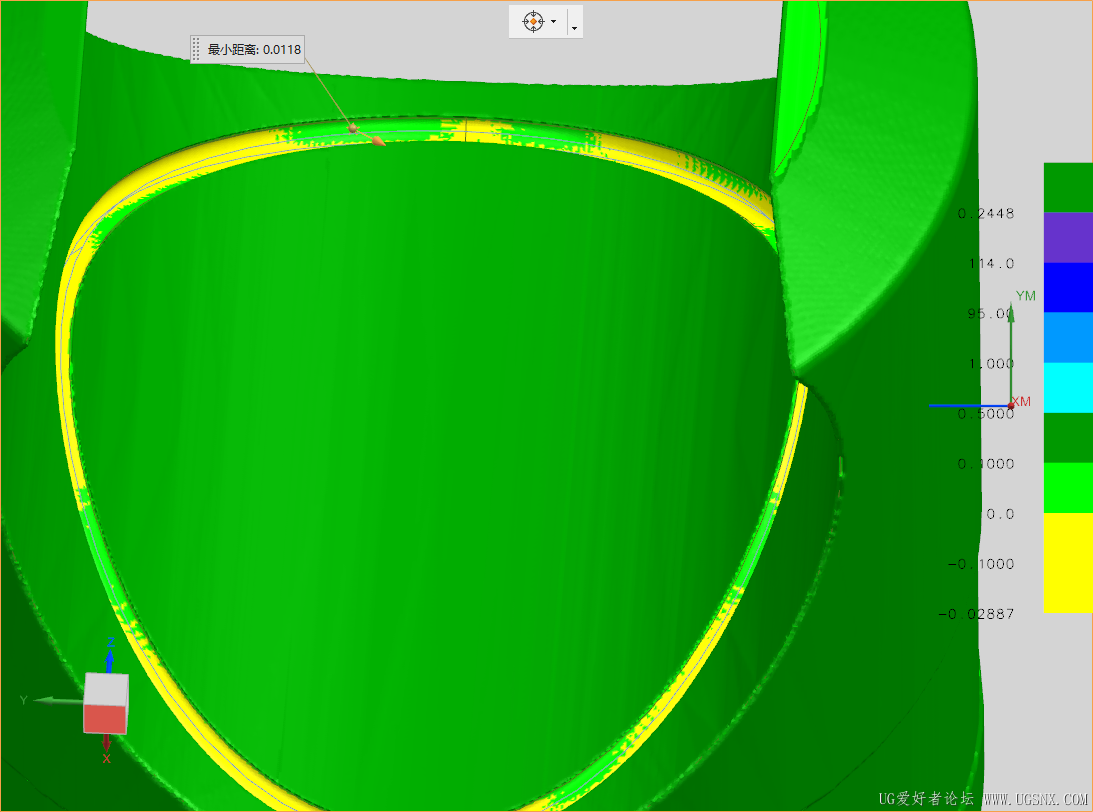Select the YM axis of the WCS
Image resolution: width=1093 pixels, height=812 pixels.
pyautogui.click(x=1012, y=352)
